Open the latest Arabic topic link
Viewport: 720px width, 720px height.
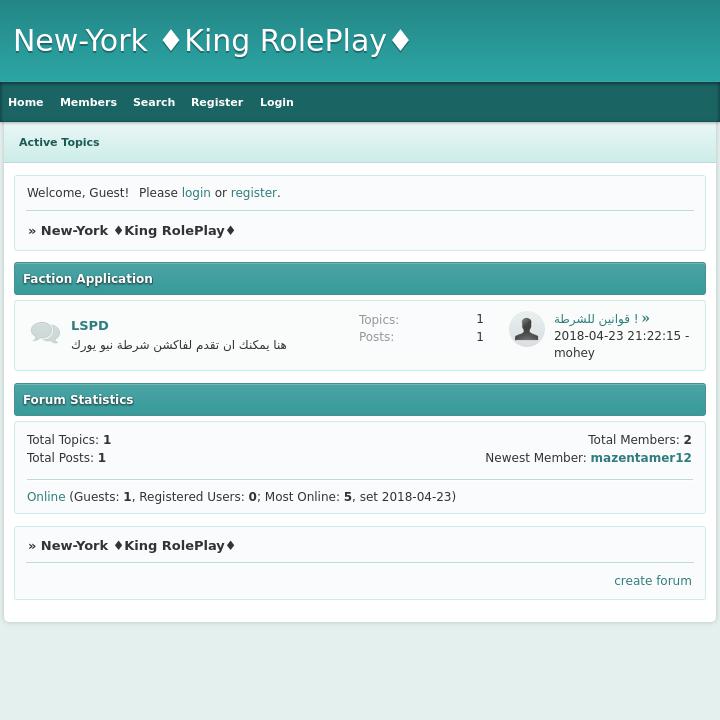[x=595, y=319]
